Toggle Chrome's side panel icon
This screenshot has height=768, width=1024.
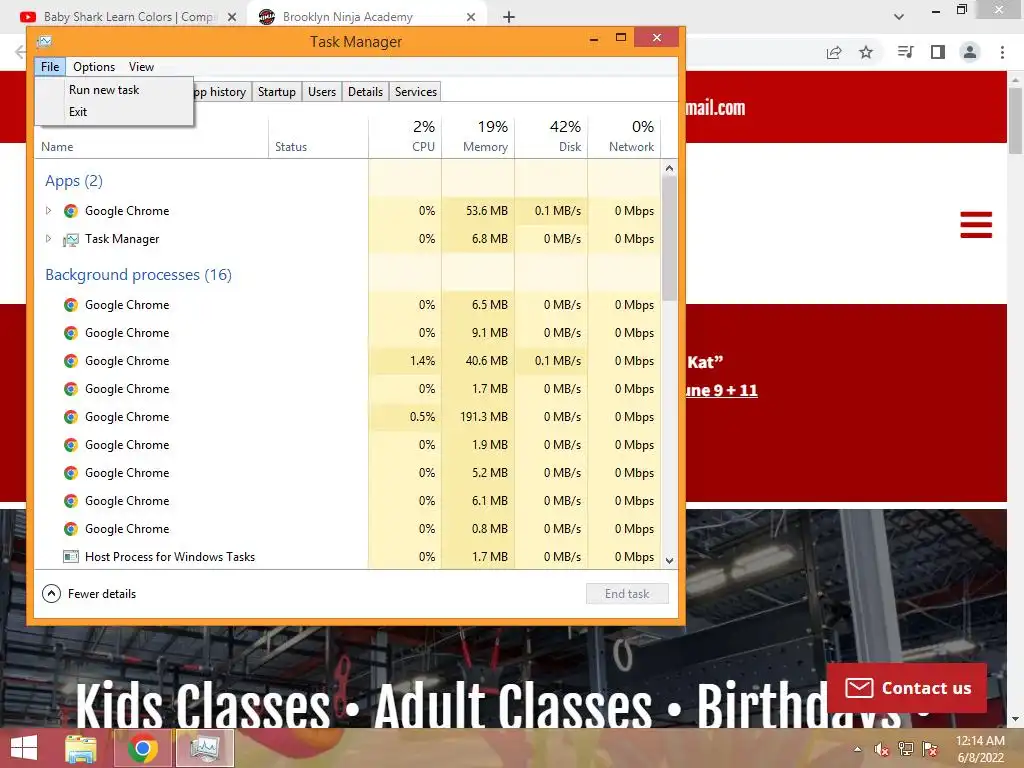pyautogui.click(x=938, y=52)
